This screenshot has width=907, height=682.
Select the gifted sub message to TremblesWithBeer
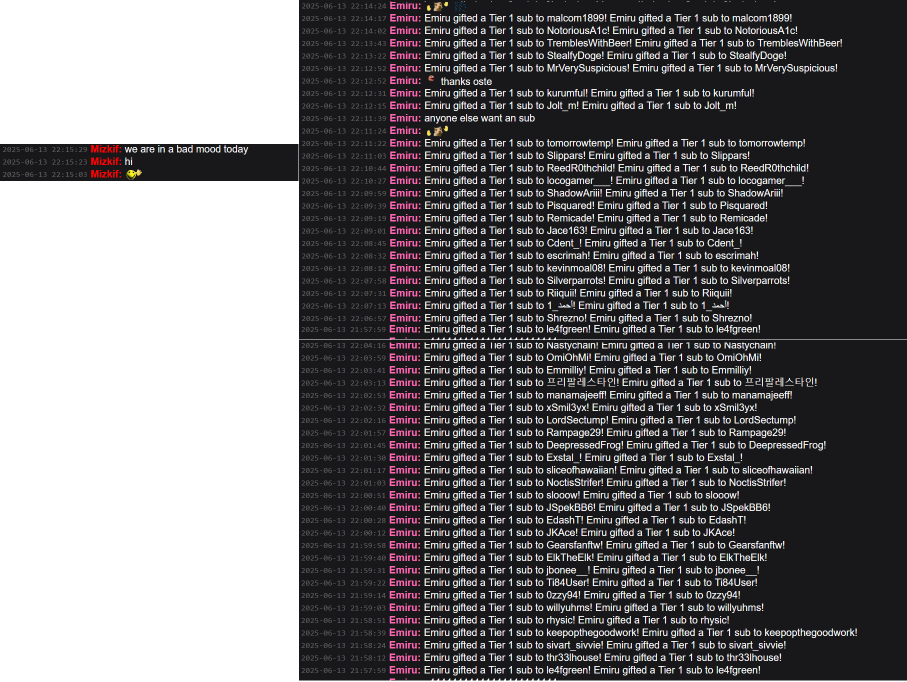633,43
